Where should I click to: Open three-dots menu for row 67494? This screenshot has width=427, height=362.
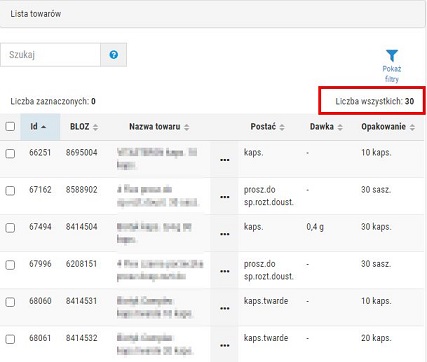[225, 234]
